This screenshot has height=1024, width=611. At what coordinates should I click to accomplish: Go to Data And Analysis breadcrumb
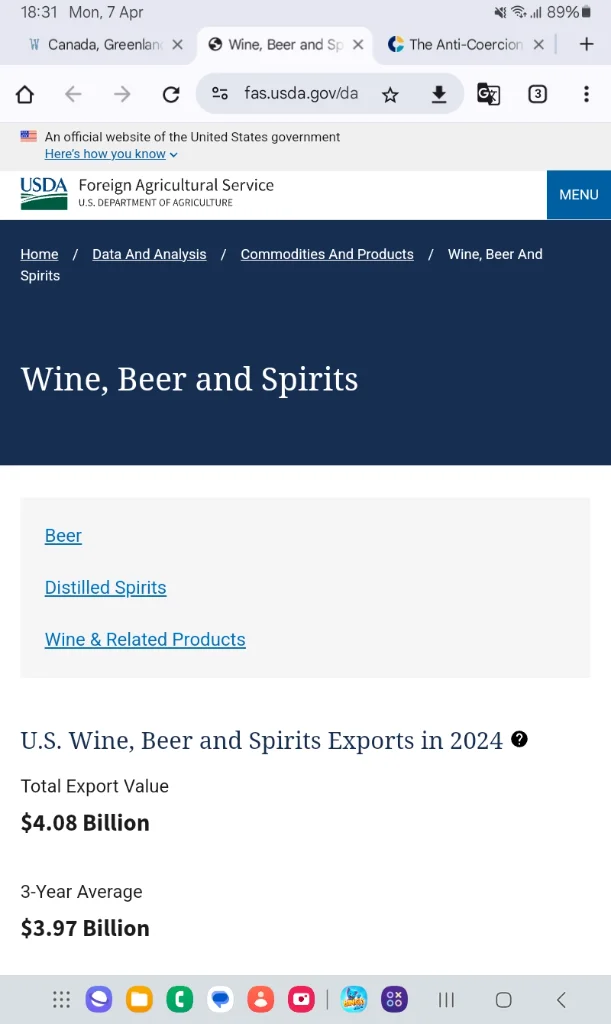[x=149, y=254]
